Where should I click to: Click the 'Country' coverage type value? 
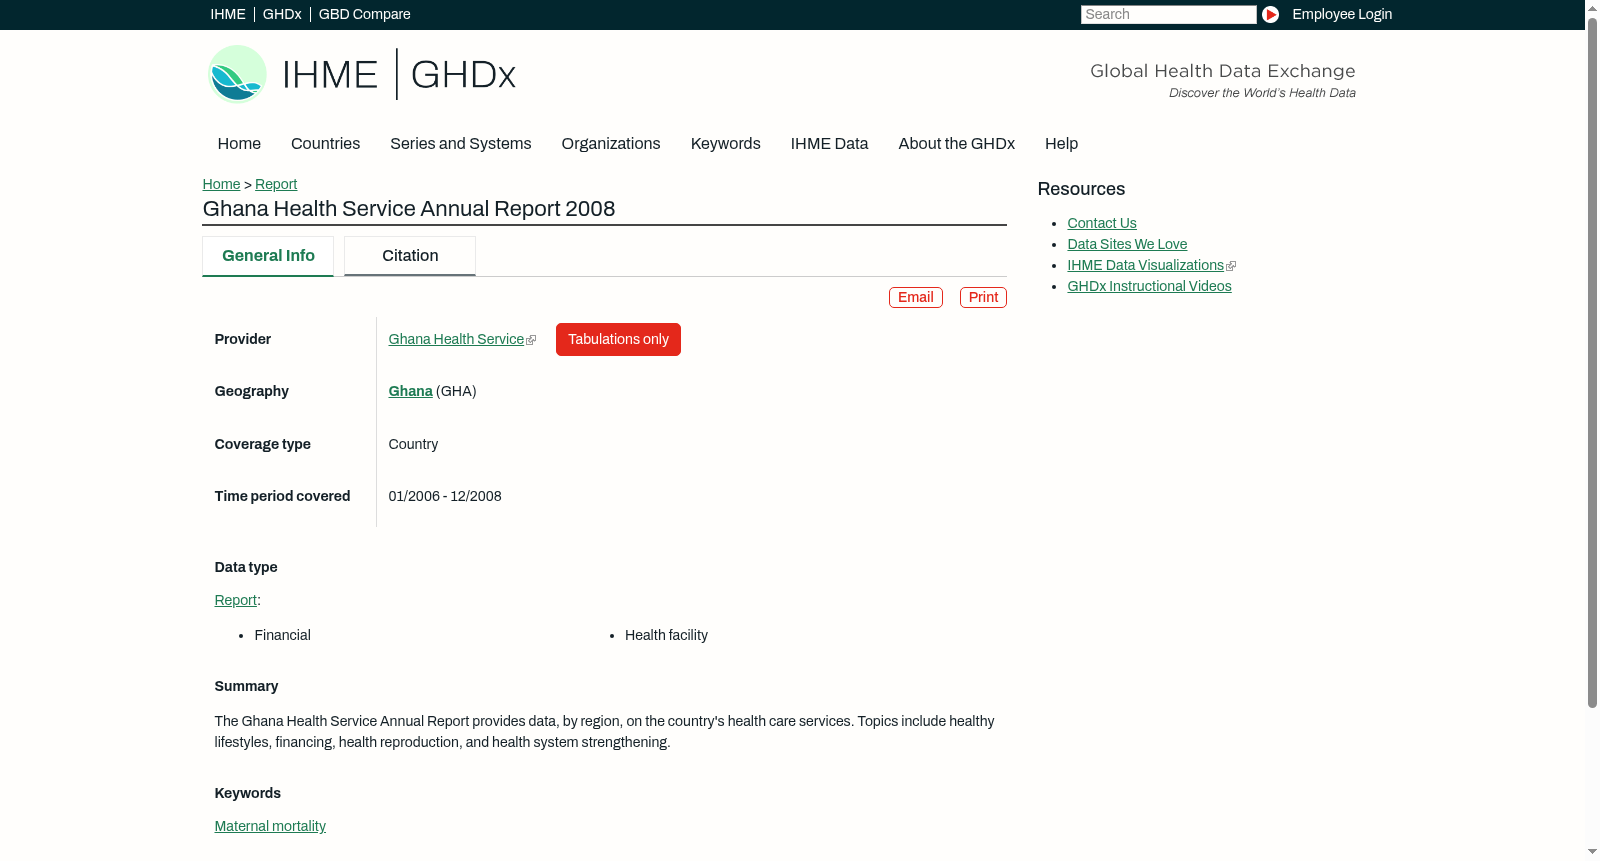(x=413, y=445)
